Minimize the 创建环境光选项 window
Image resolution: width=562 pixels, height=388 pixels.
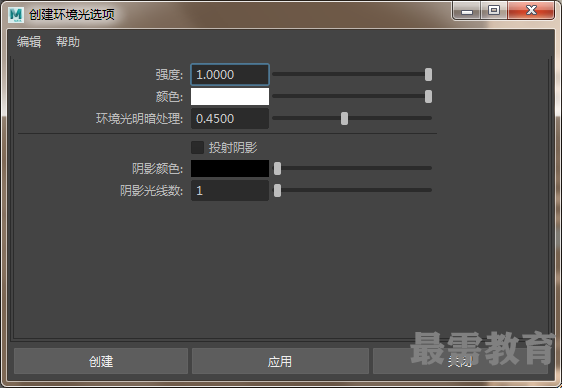tap(467, 10)
